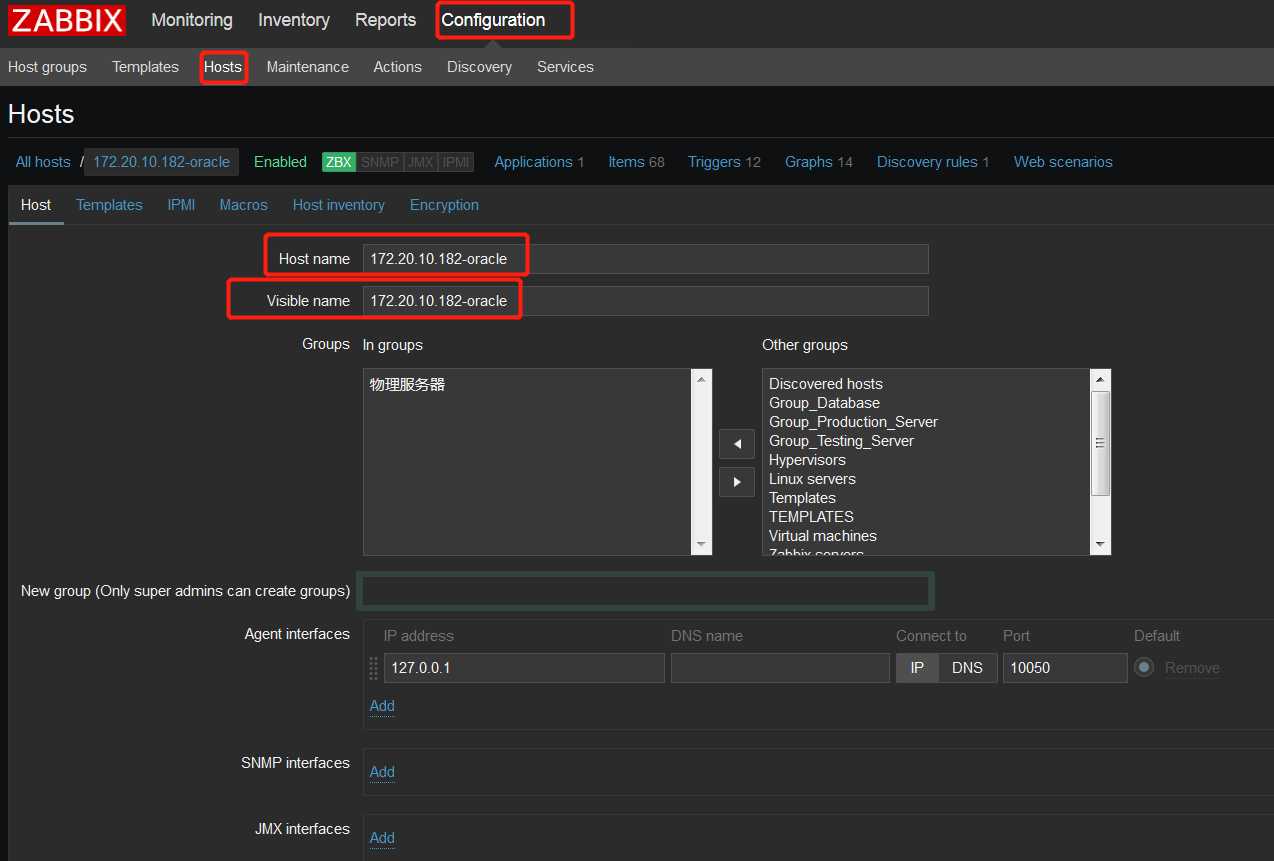Select IP in Connect to toggle
The width and height of the screenshot is (1274, 861).
click(x=917, y=668)
